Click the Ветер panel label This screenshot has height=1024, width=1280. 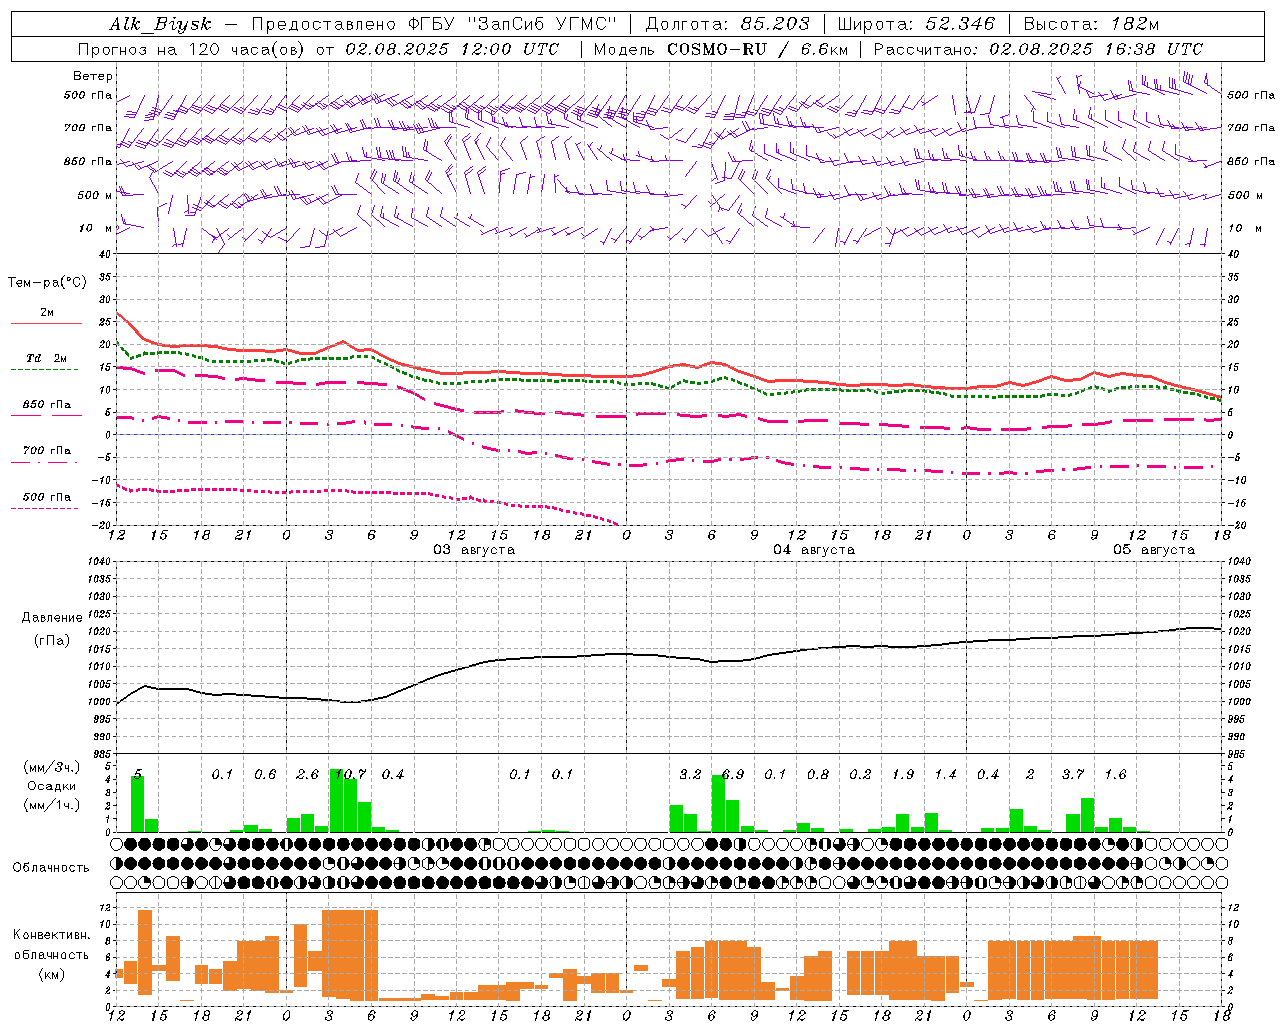[x=93, y=76]
